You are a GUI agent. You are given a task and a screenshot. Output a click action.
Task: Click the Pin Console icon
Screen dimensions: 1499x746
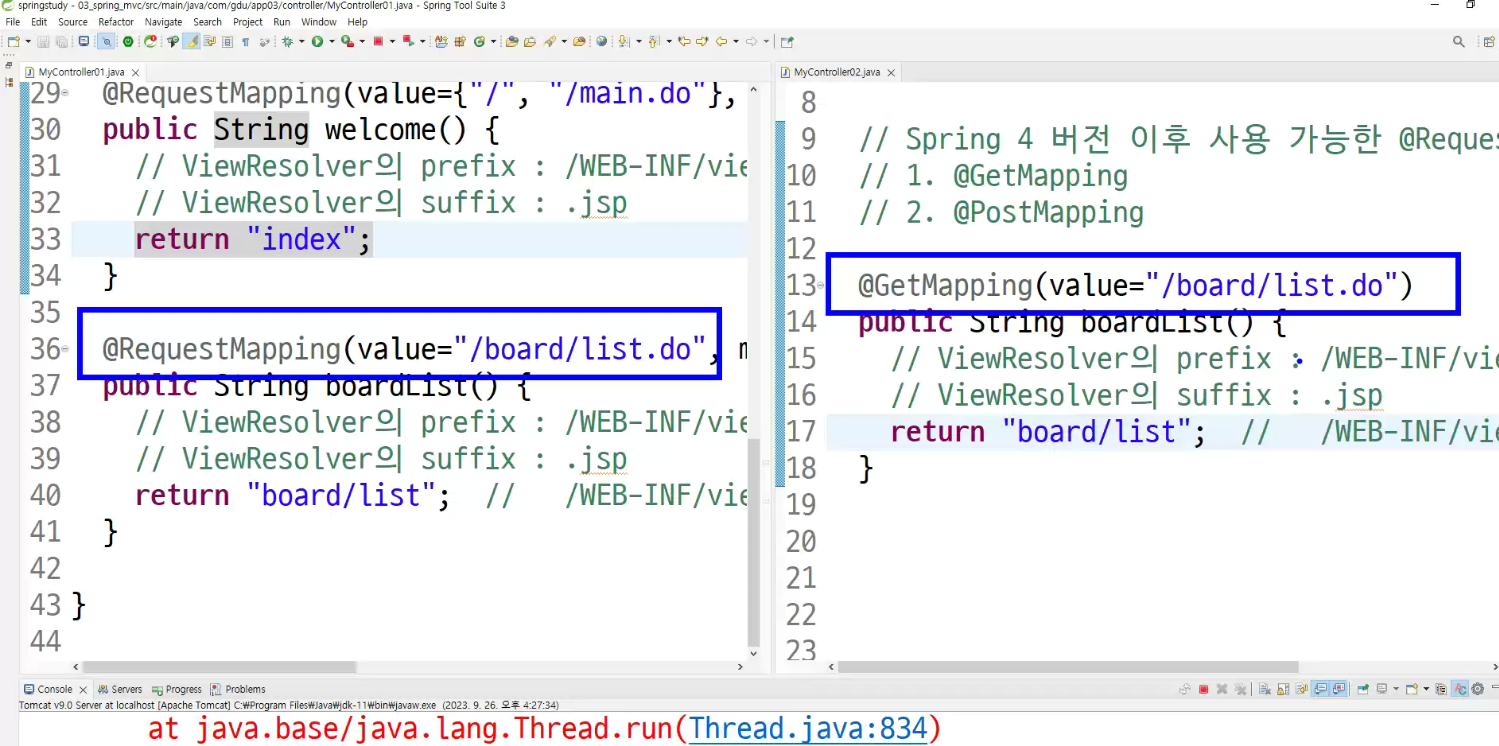pos(1363,689)
